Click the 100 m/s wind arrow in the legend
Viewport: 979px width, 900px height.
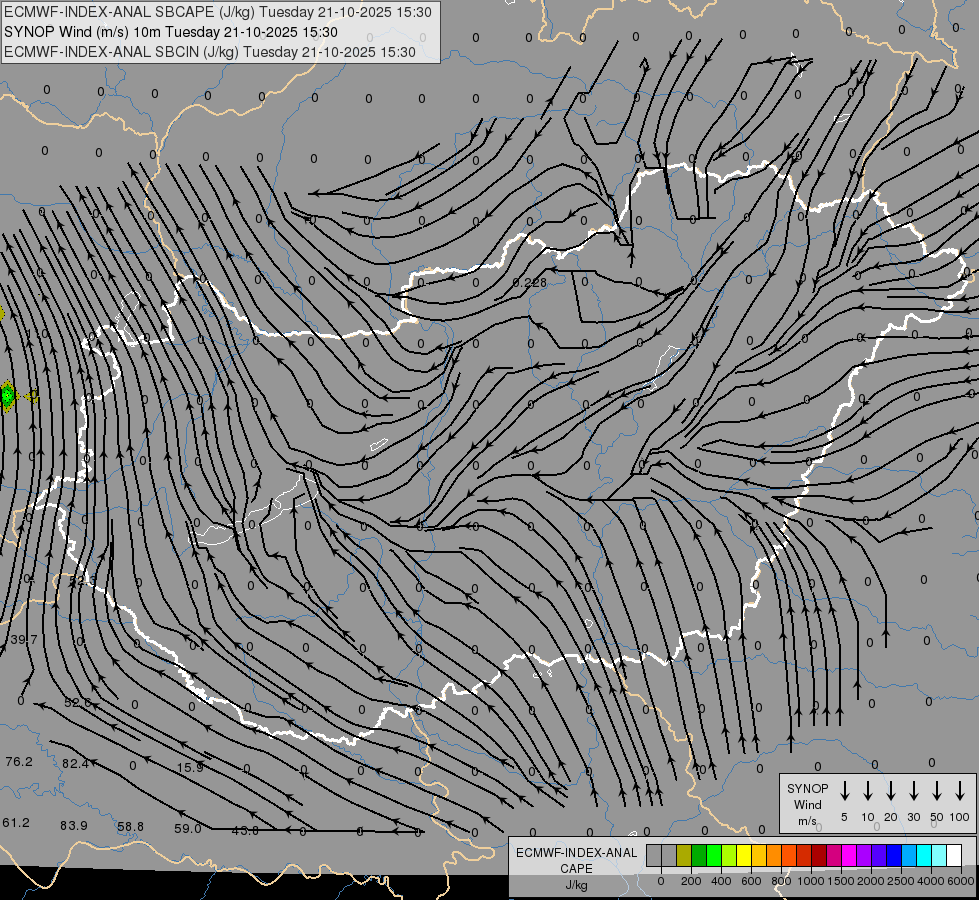(960, 791)
